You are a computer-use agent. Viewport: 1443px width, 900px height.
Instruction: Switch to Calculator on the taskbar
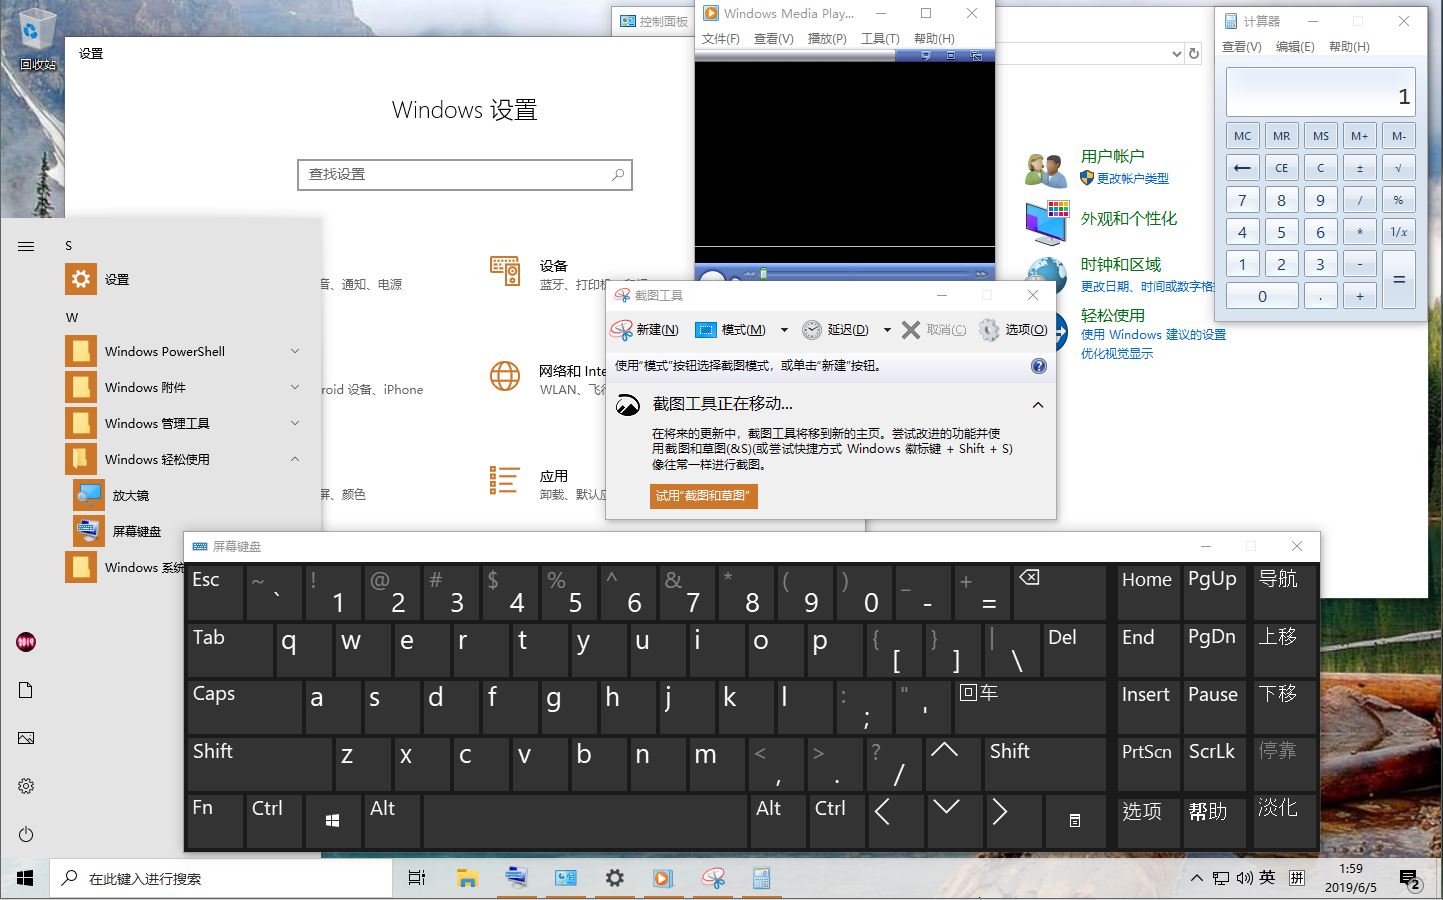[761, 878]
